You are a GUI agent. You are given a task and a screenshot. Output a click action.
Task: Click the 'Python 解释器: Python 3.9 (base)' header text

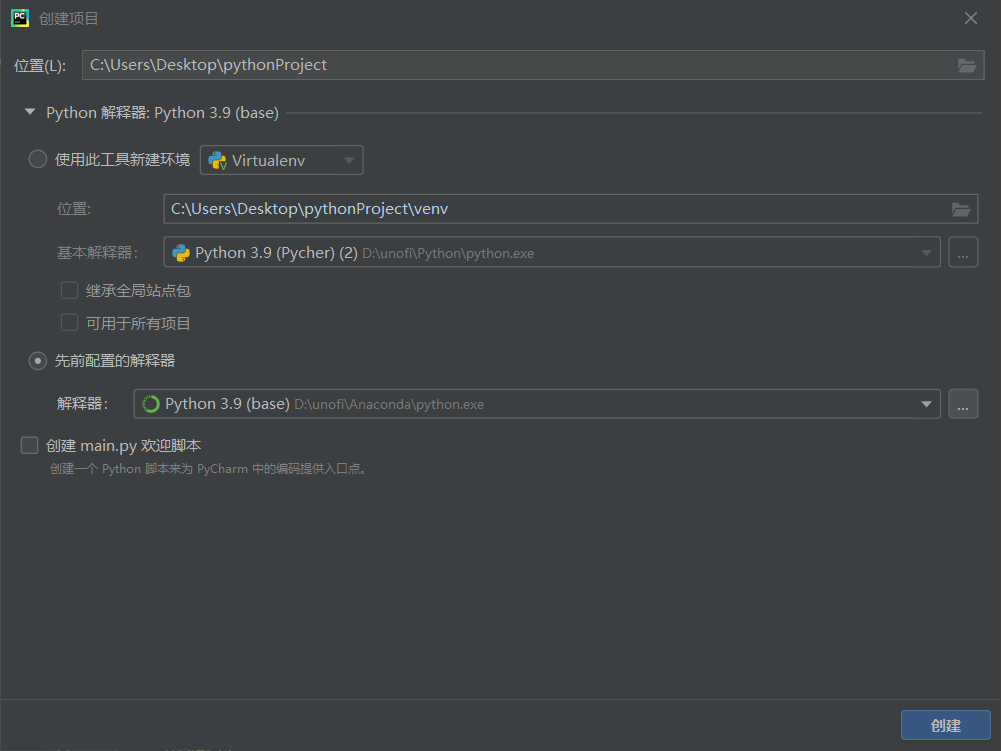(162, 112)
